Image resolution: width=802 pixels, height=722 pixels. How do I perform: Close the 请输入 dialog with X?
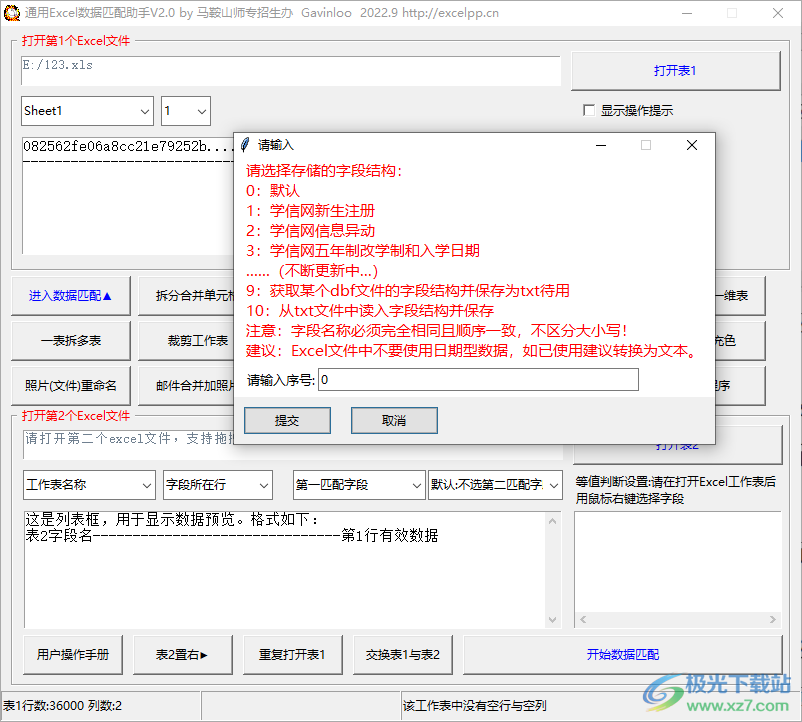[692, 145]
